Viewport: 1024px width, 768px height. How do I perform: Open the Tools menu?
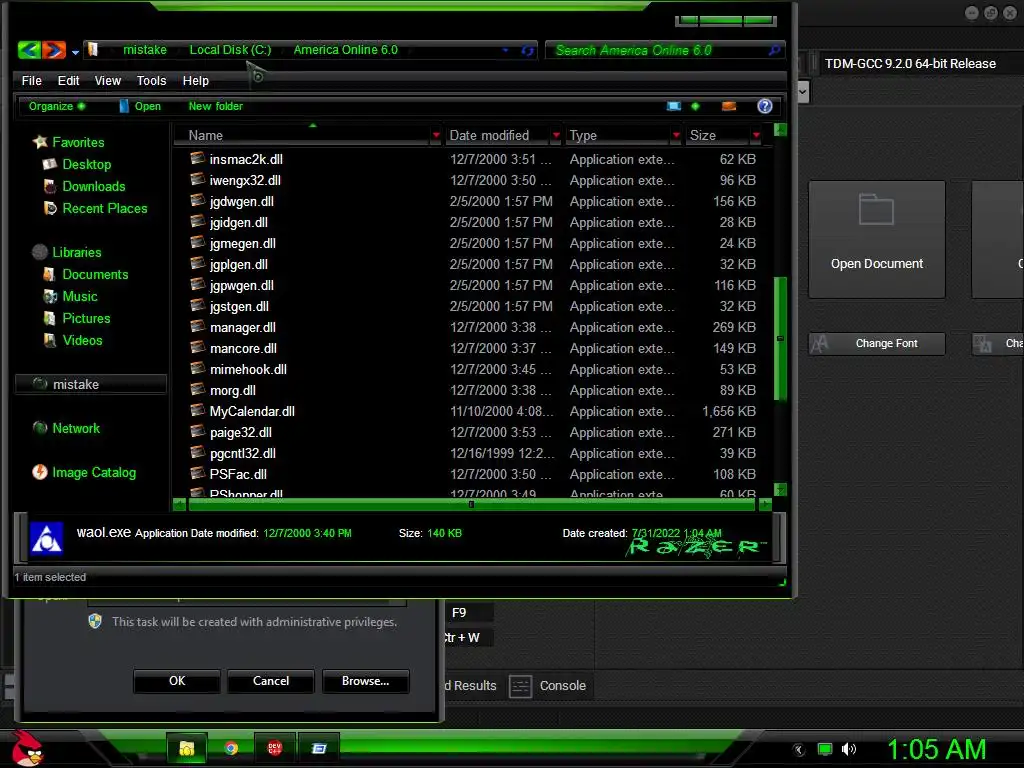[152, 80]
